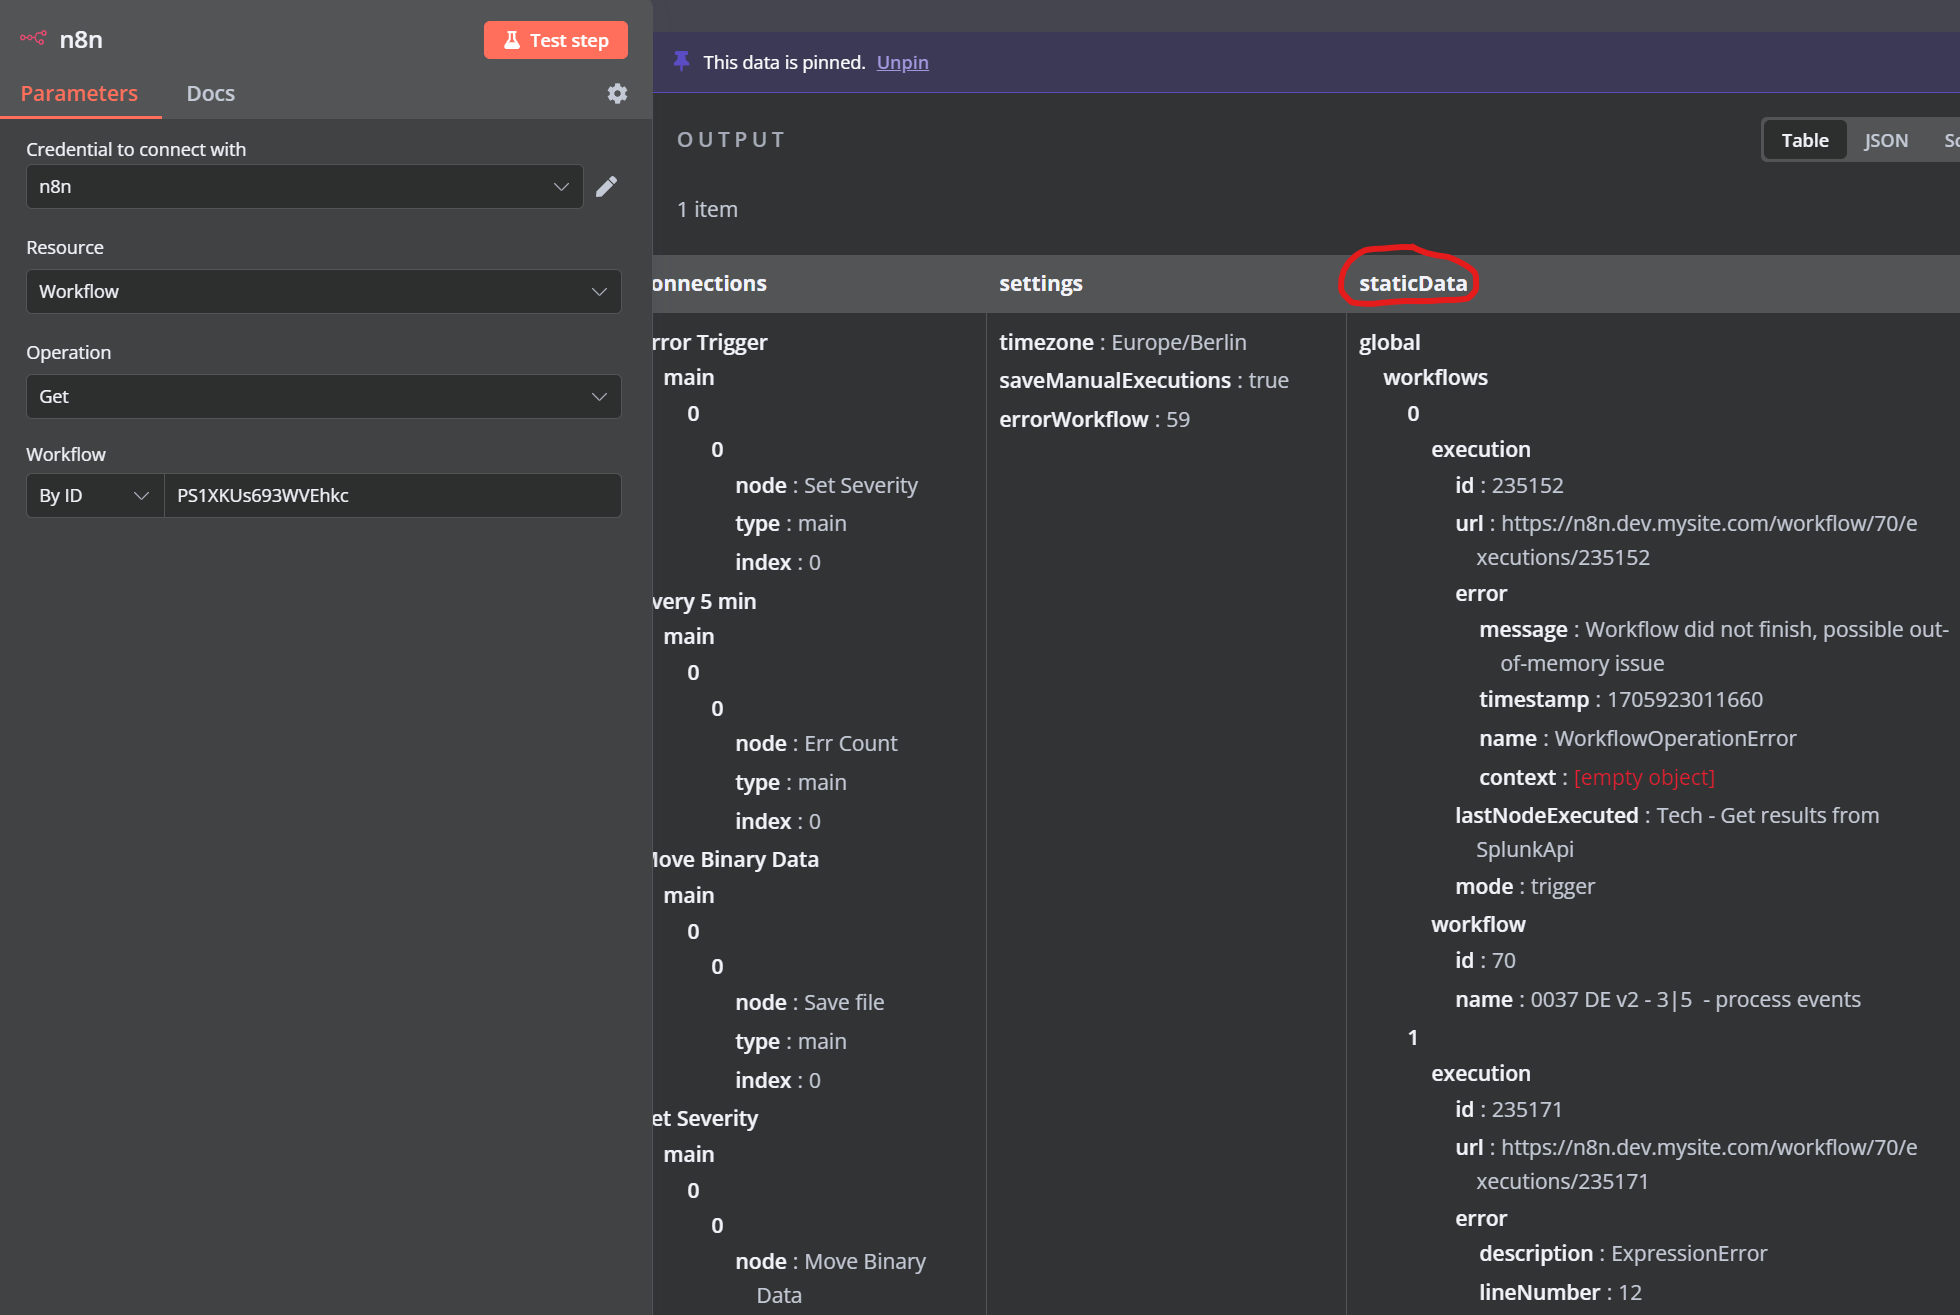The height and width of the screenshot is (1315, 1960).
Task: Click the pin icon in banner
Action: pyautogui.click(x=681, y=62)
